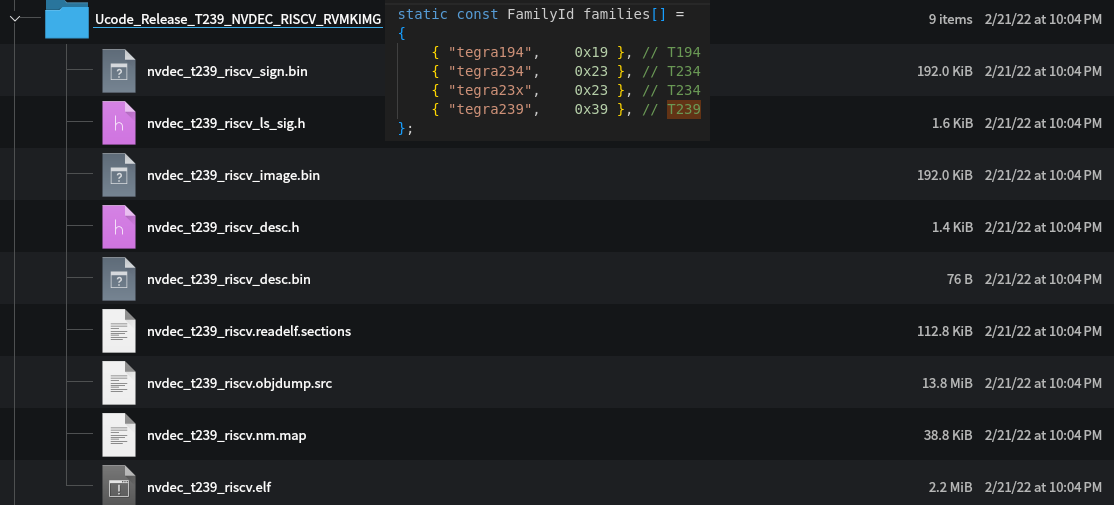Click the 1.4 KiB size value

point(952,227)
